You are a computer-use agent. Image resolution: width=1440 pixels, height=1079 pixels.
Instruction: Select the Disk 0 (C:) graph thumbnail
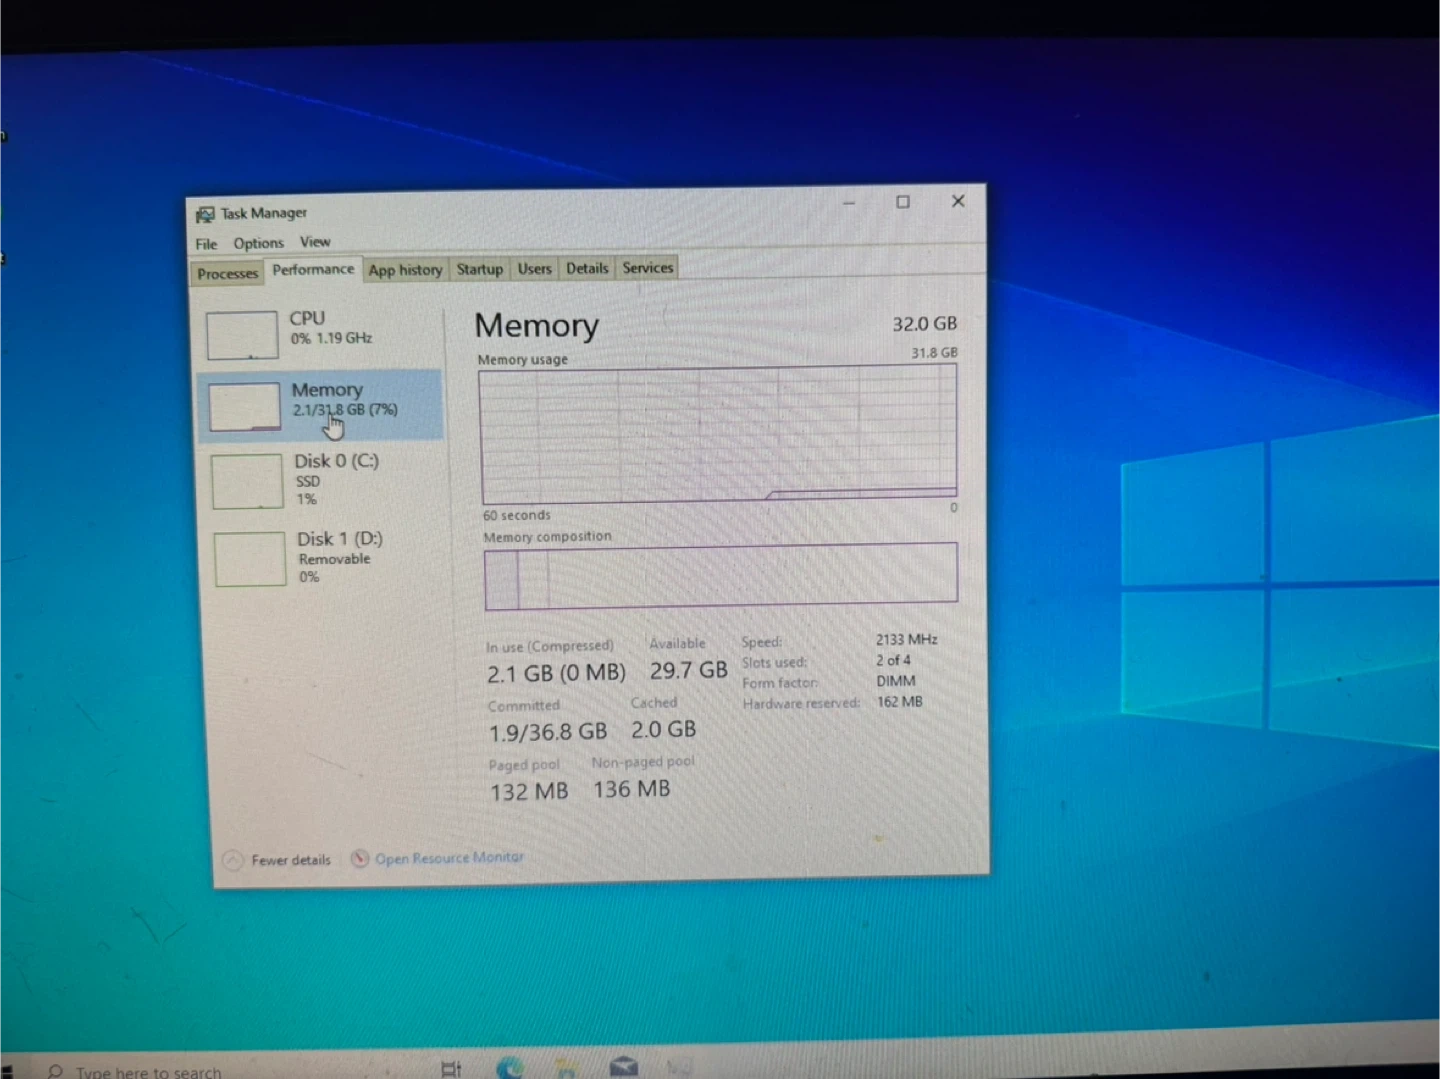(x=246, y=481)
